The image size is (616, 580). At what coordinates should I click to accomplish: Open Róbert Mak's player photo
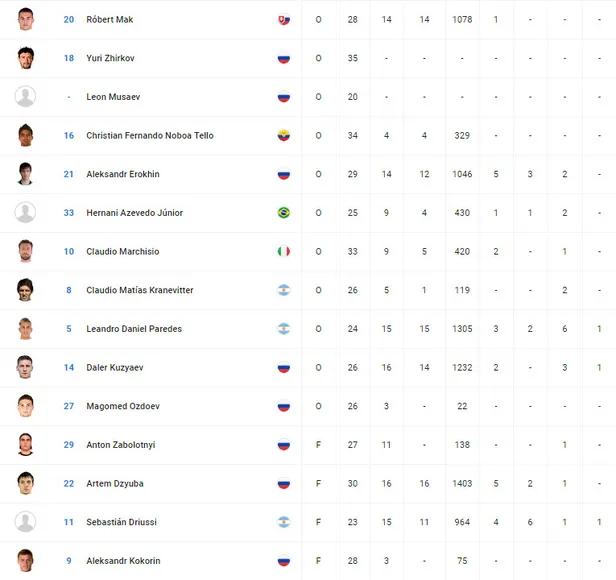tap(26, 19)
